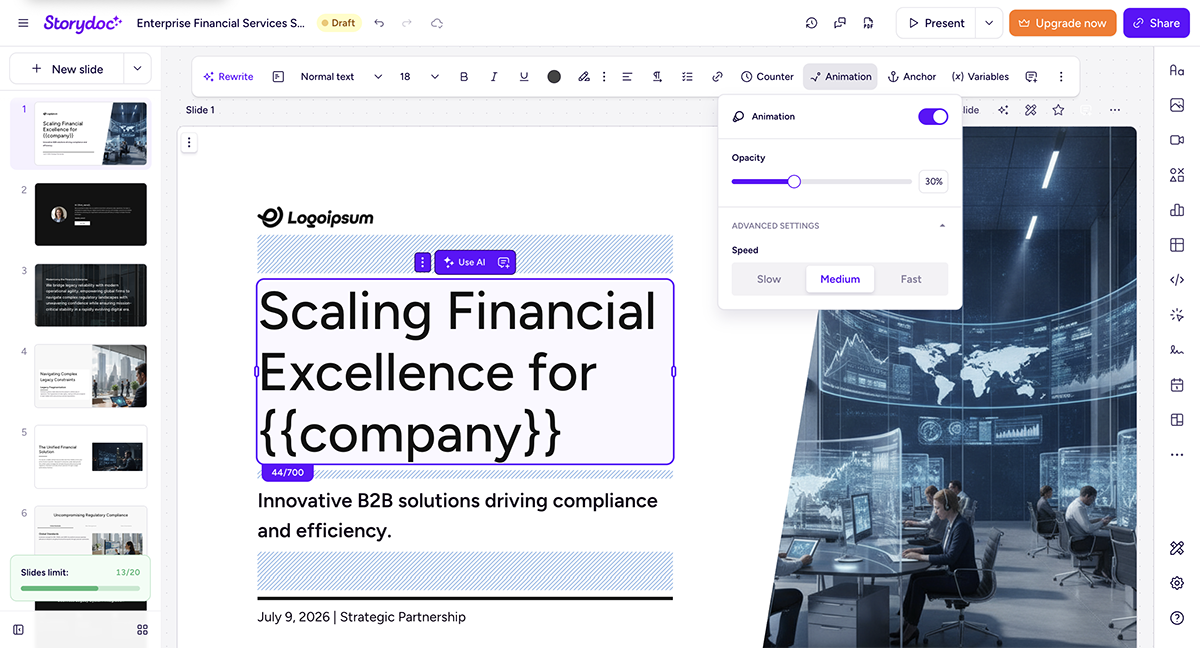Open the text styles Aa panel

click(1177, 70)
